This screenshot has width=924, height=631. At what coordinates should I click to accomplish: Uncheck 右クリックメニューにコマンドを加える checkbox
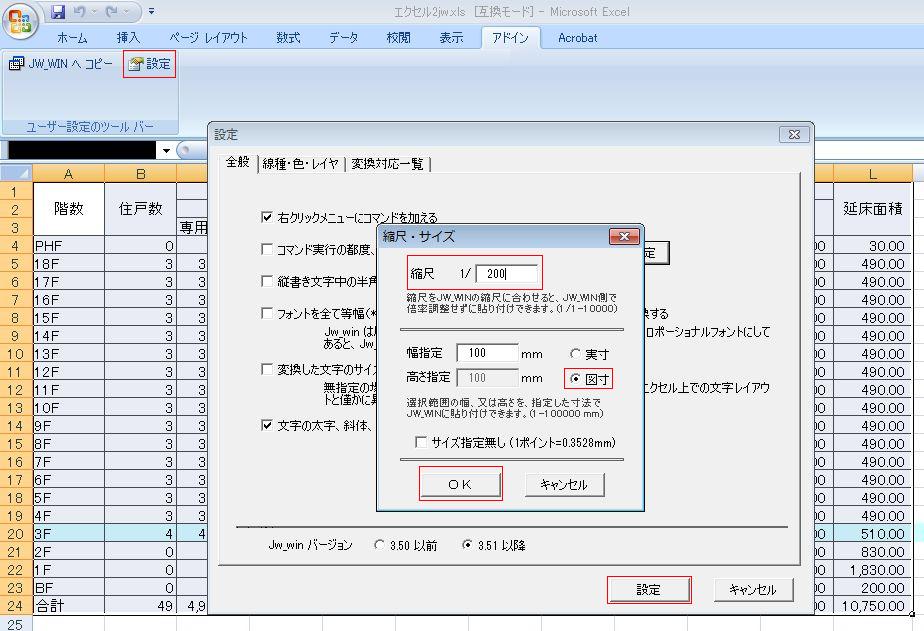[267, 217]
